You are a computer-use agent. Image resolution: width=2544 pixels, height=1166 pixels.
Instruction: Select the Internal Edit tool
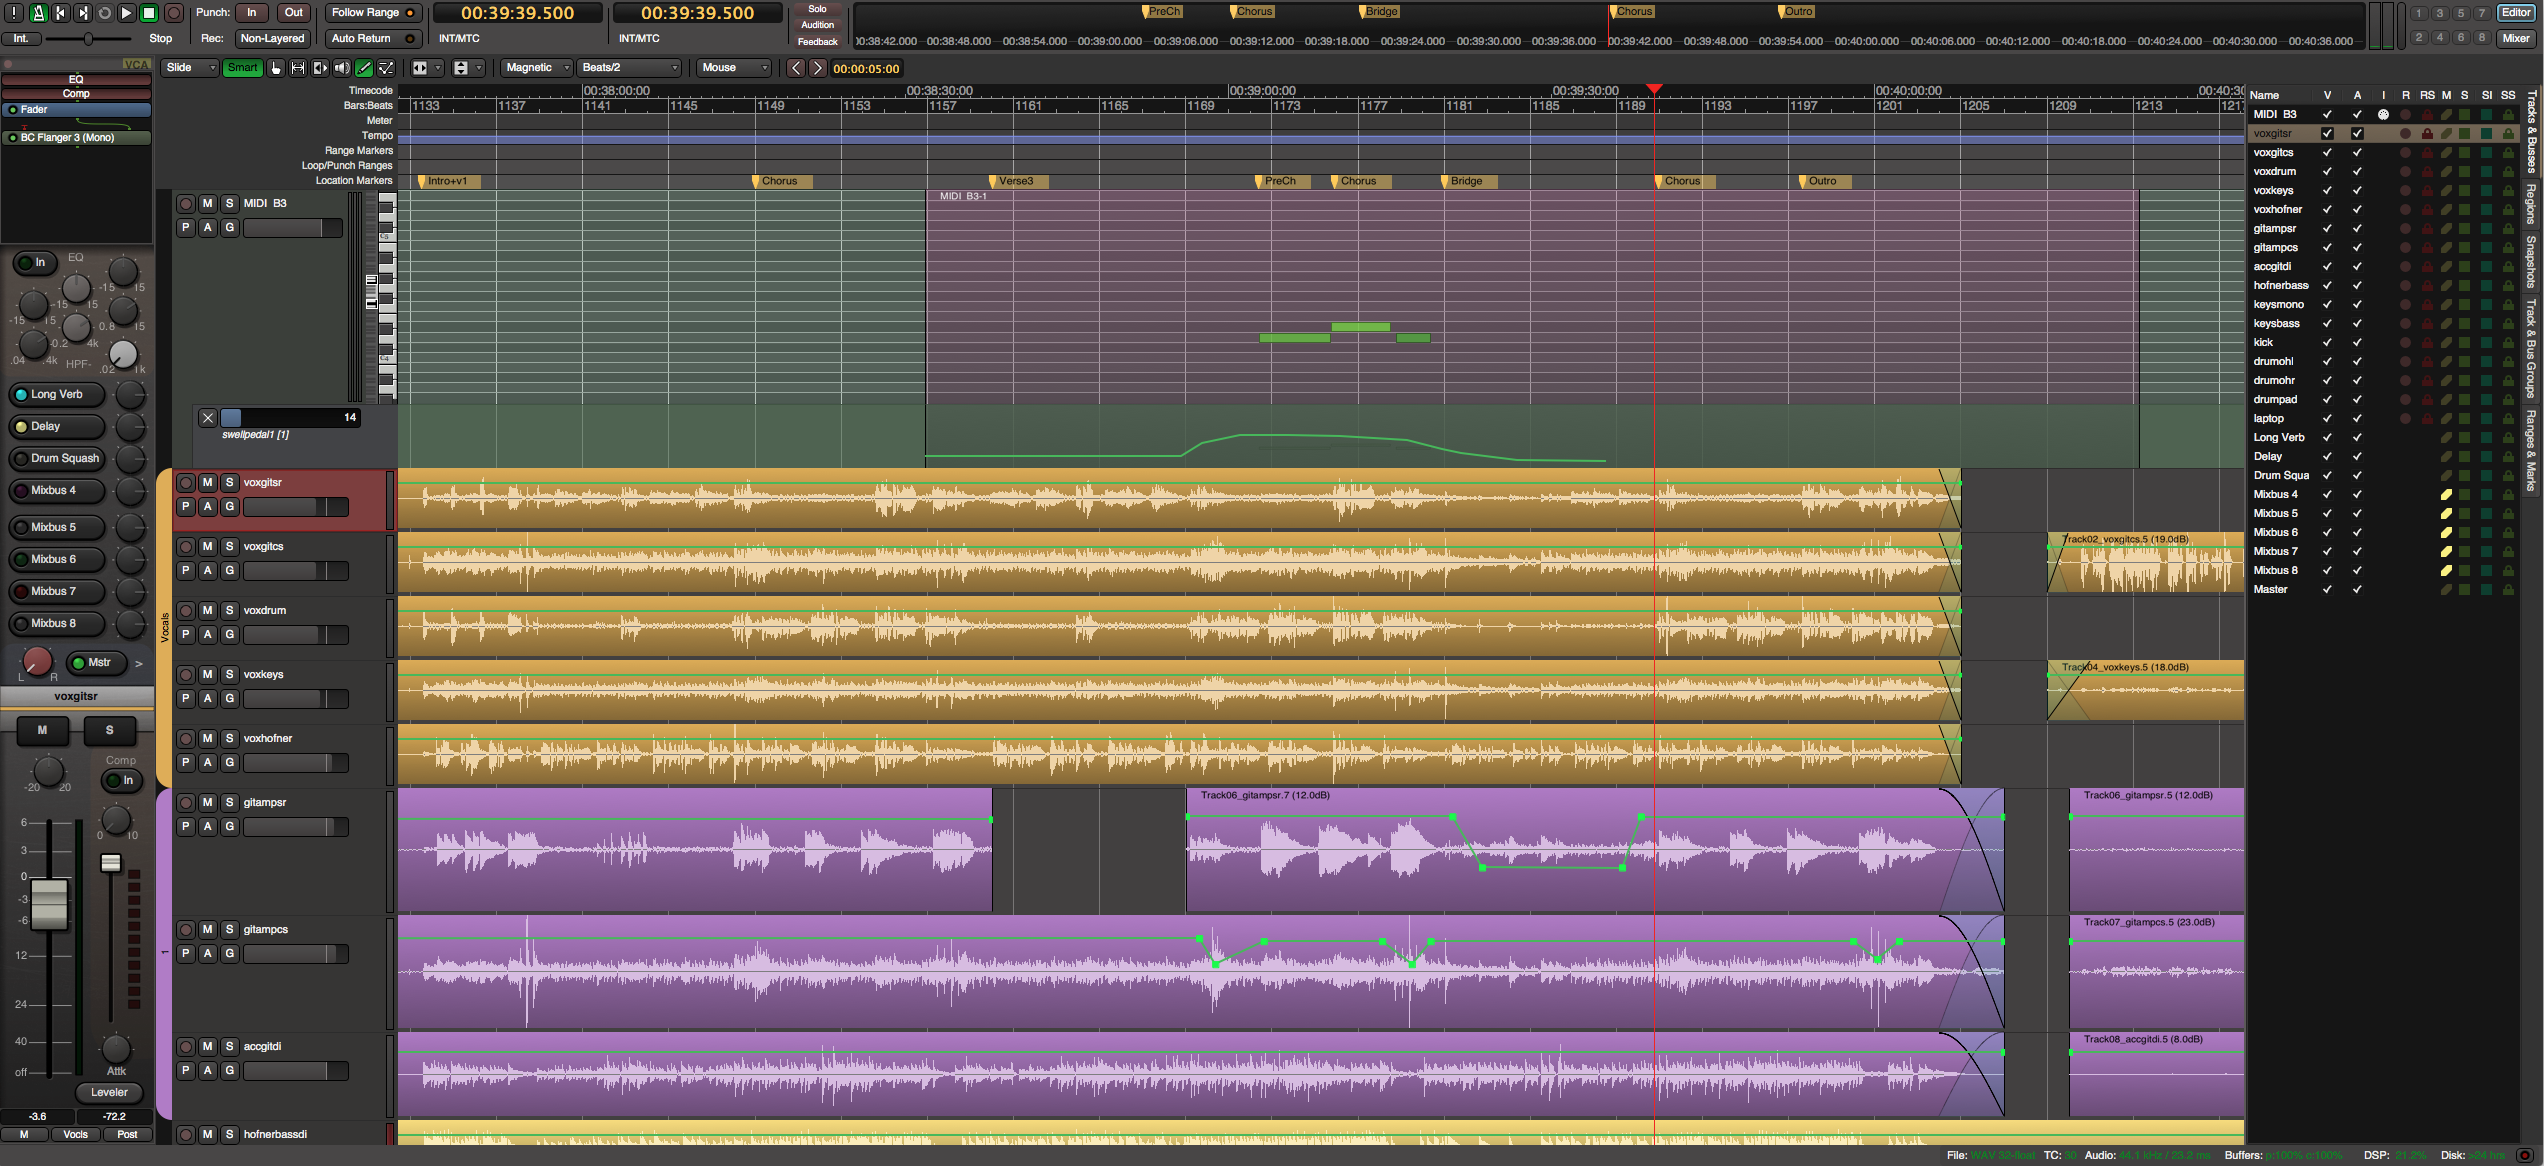[386, 68]
